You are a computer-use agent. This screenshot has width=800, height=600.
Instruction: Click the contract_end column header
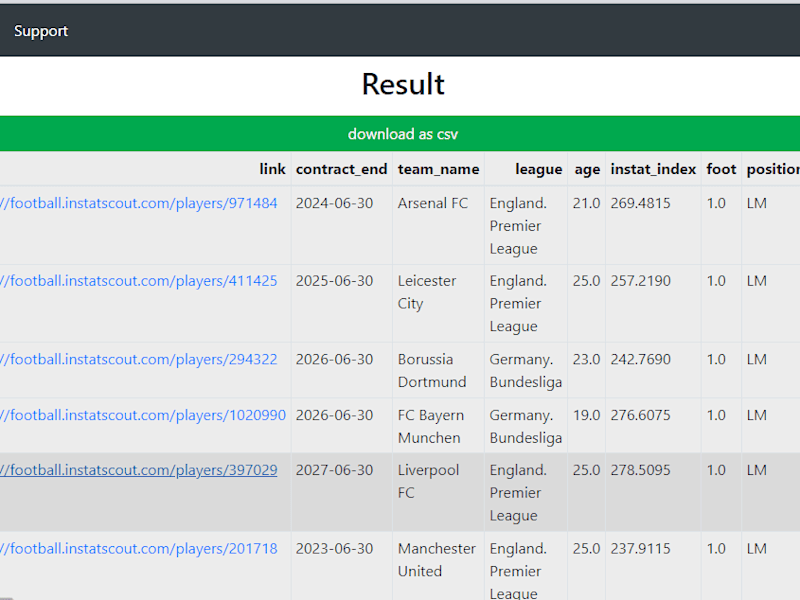click(341, 169)
